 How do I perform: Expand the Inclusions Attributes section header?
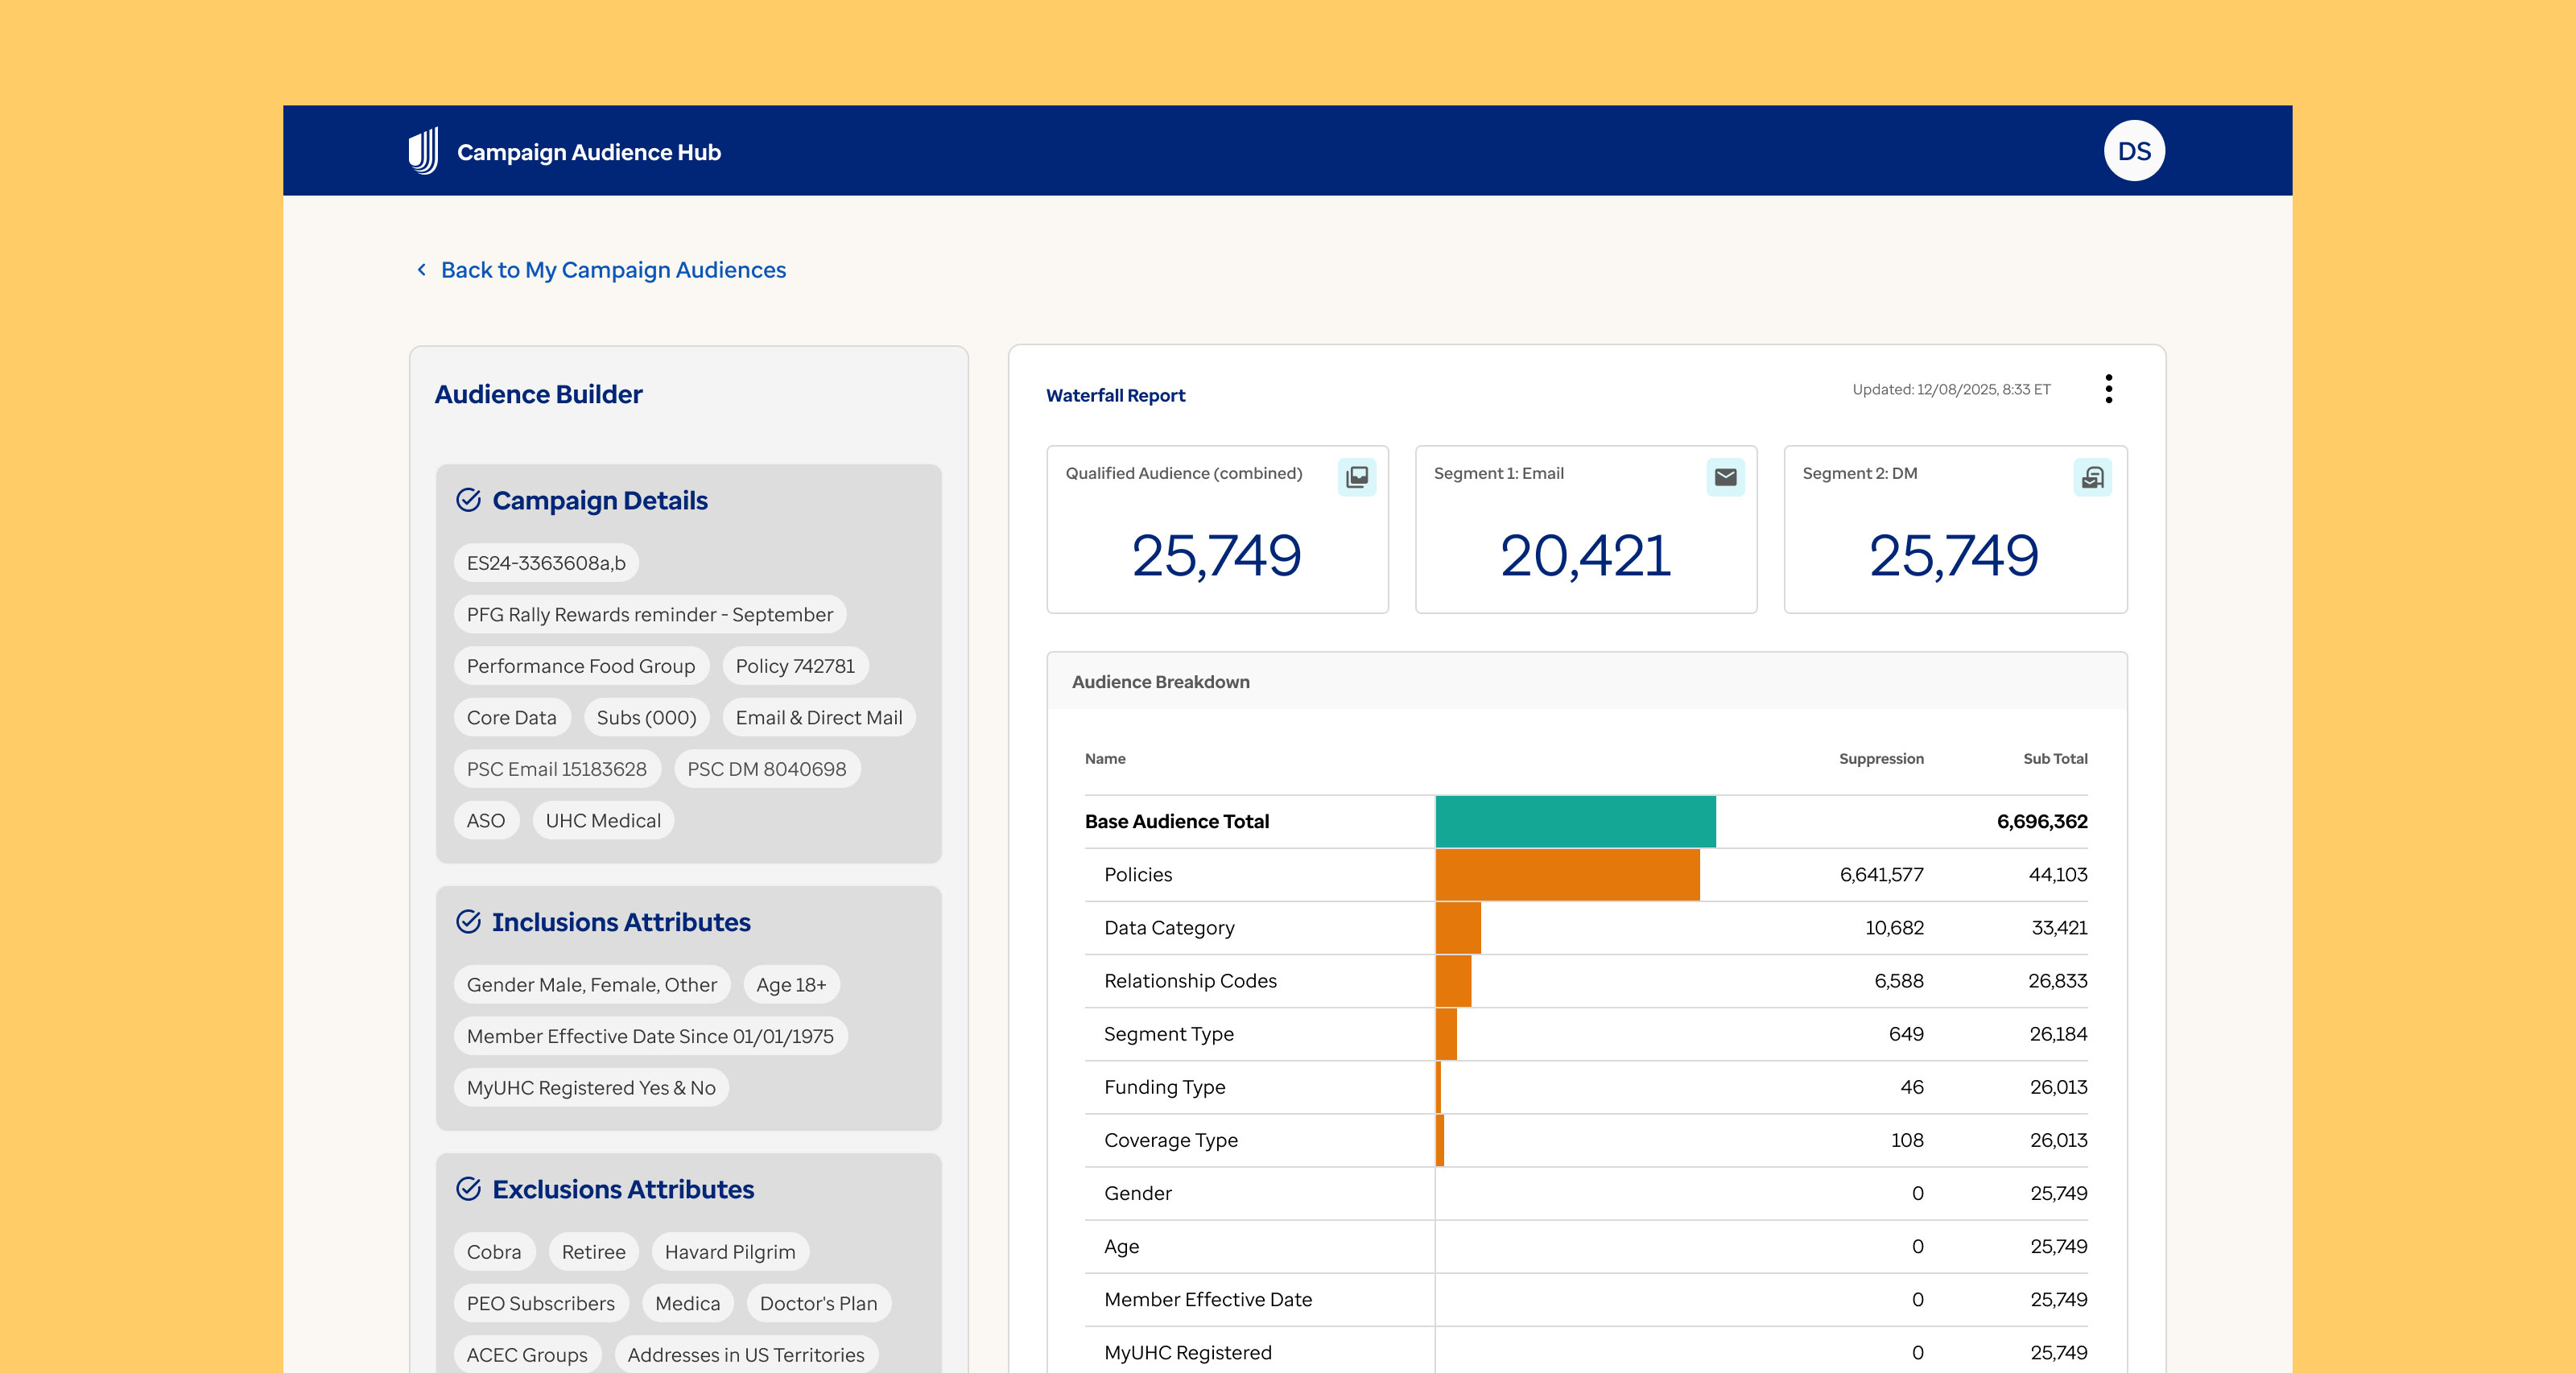620,922
